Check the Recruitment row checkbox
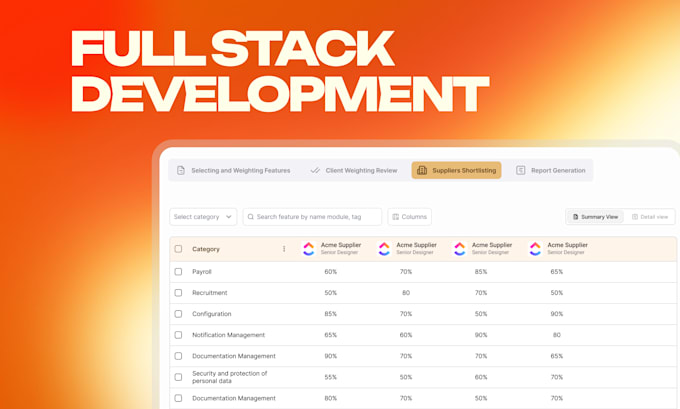 coord(178,293)
